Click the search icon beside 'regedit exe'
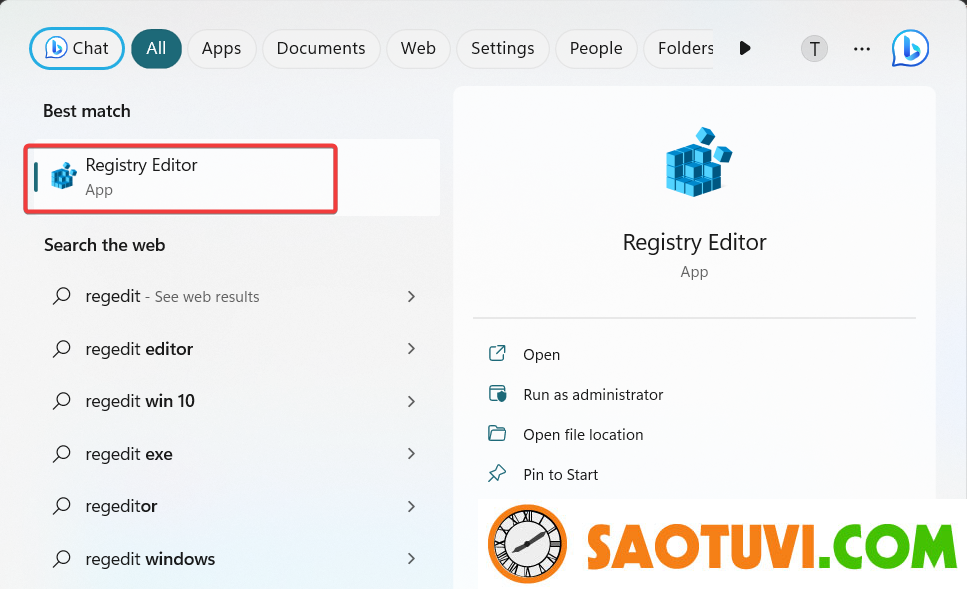Image resolution: width=967 pixels, height=589 pixels. click(x=62, y=454)
